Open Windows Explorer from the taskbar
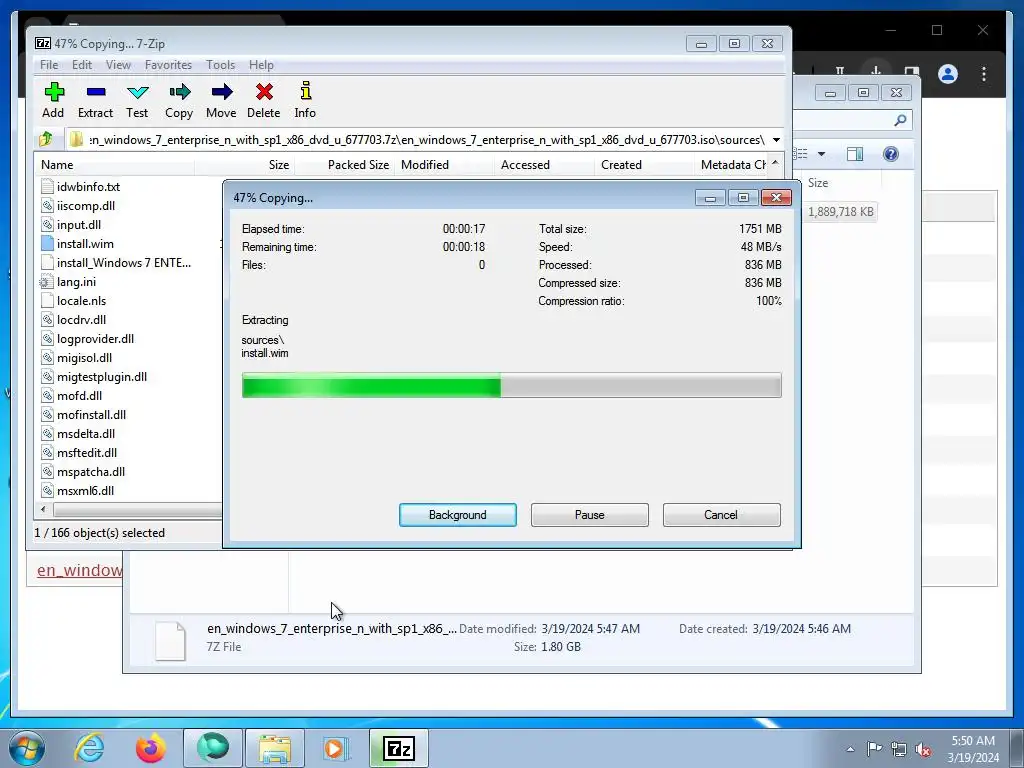The width and height of the screenshot is (1024, 768). [x=275, y=748]
